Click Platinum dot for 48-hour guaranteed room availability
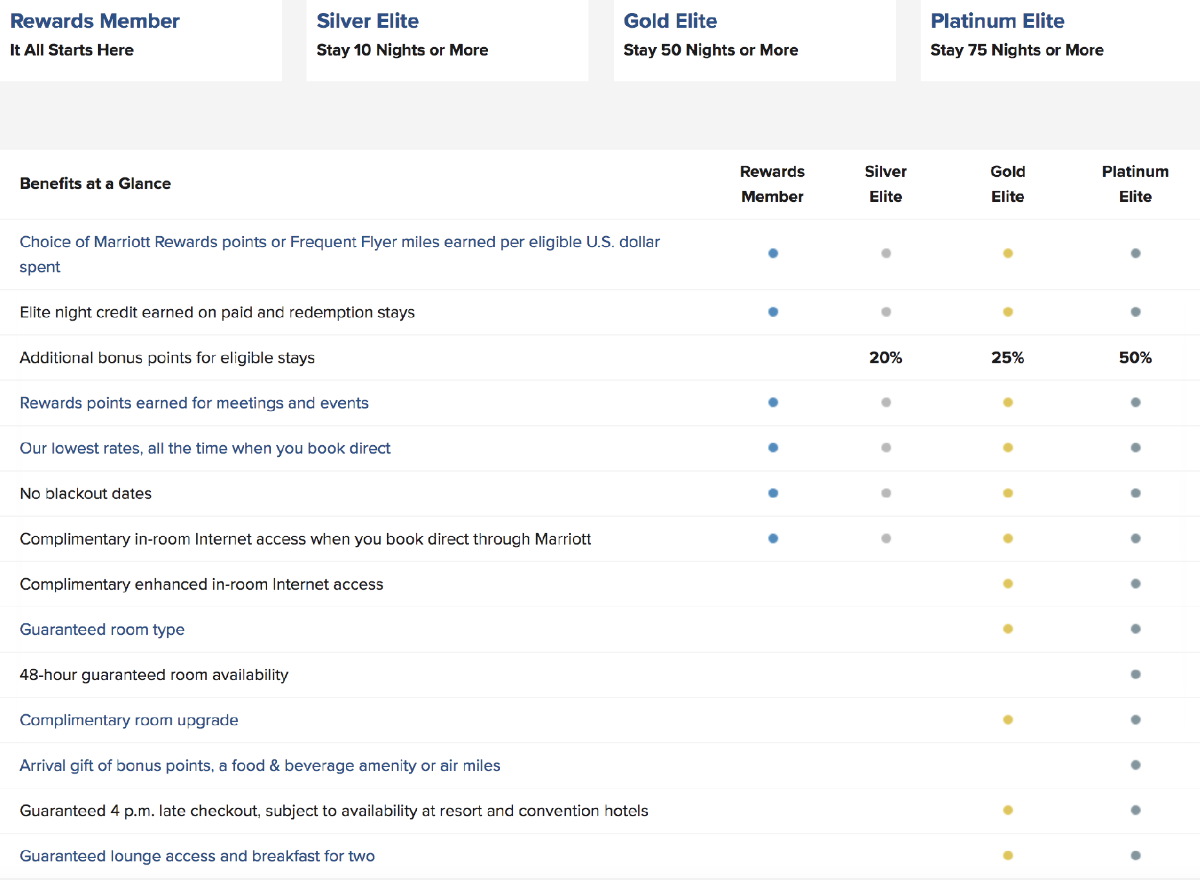 pos(1136,675)
